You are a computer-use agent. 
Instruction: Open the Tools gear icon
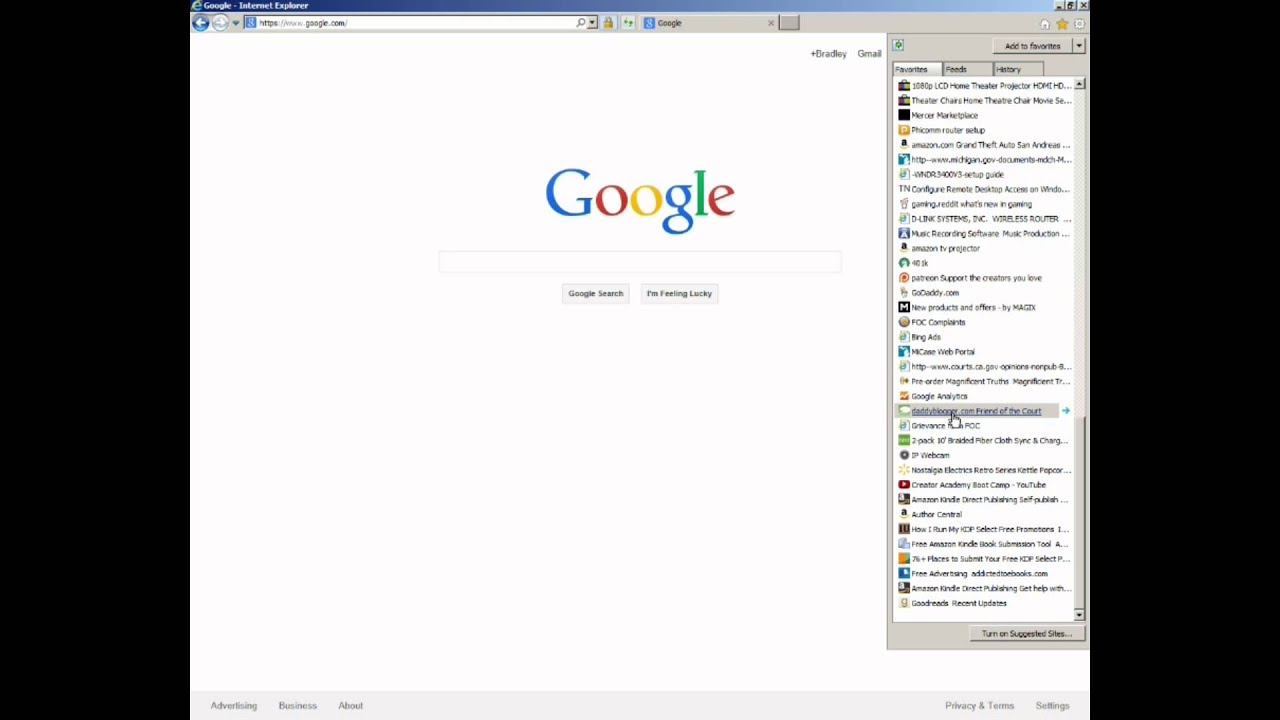(x=1079, y=24)
